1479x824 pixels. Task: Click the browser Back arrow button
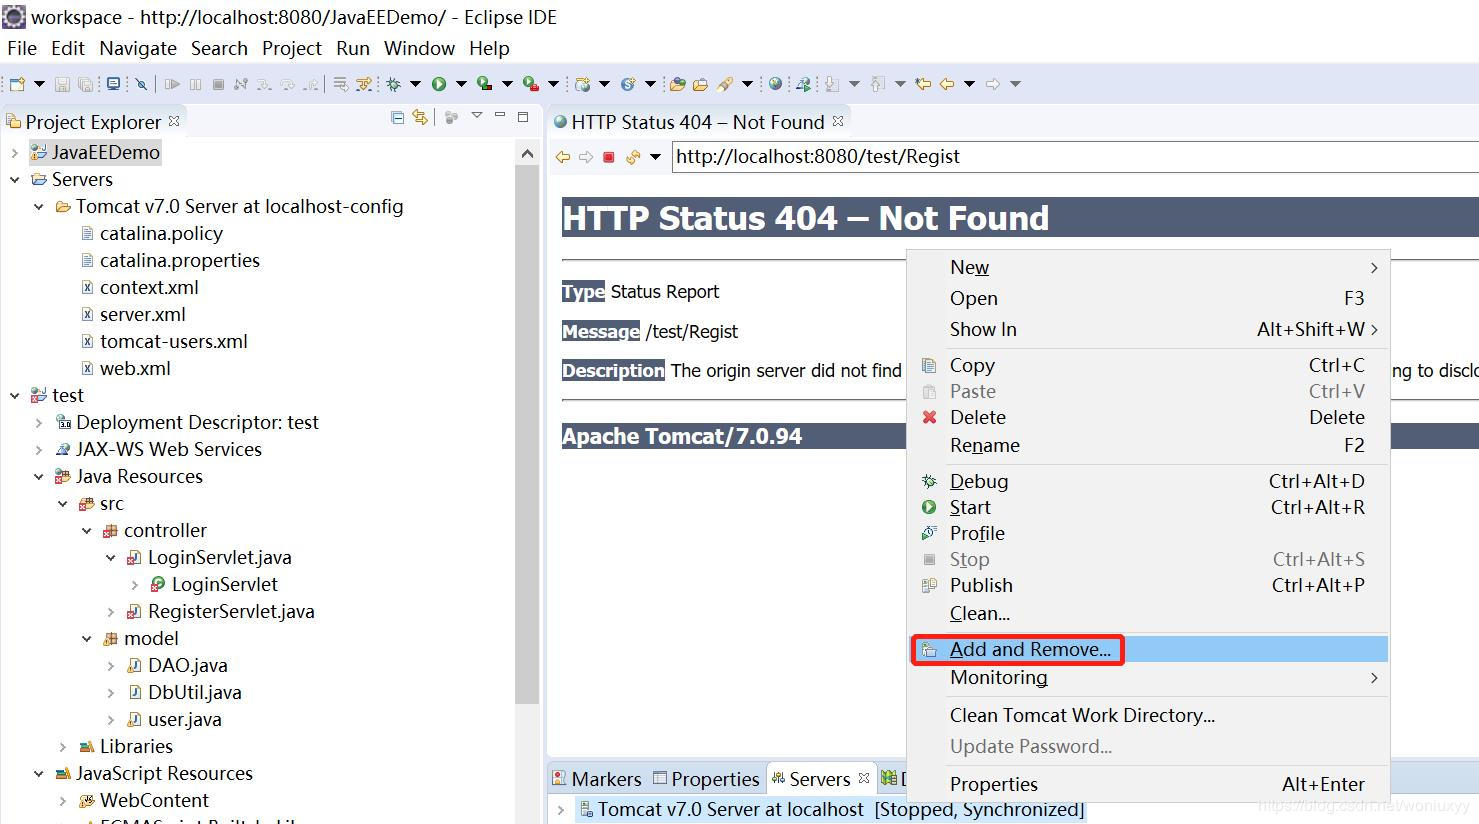point(563,157)
